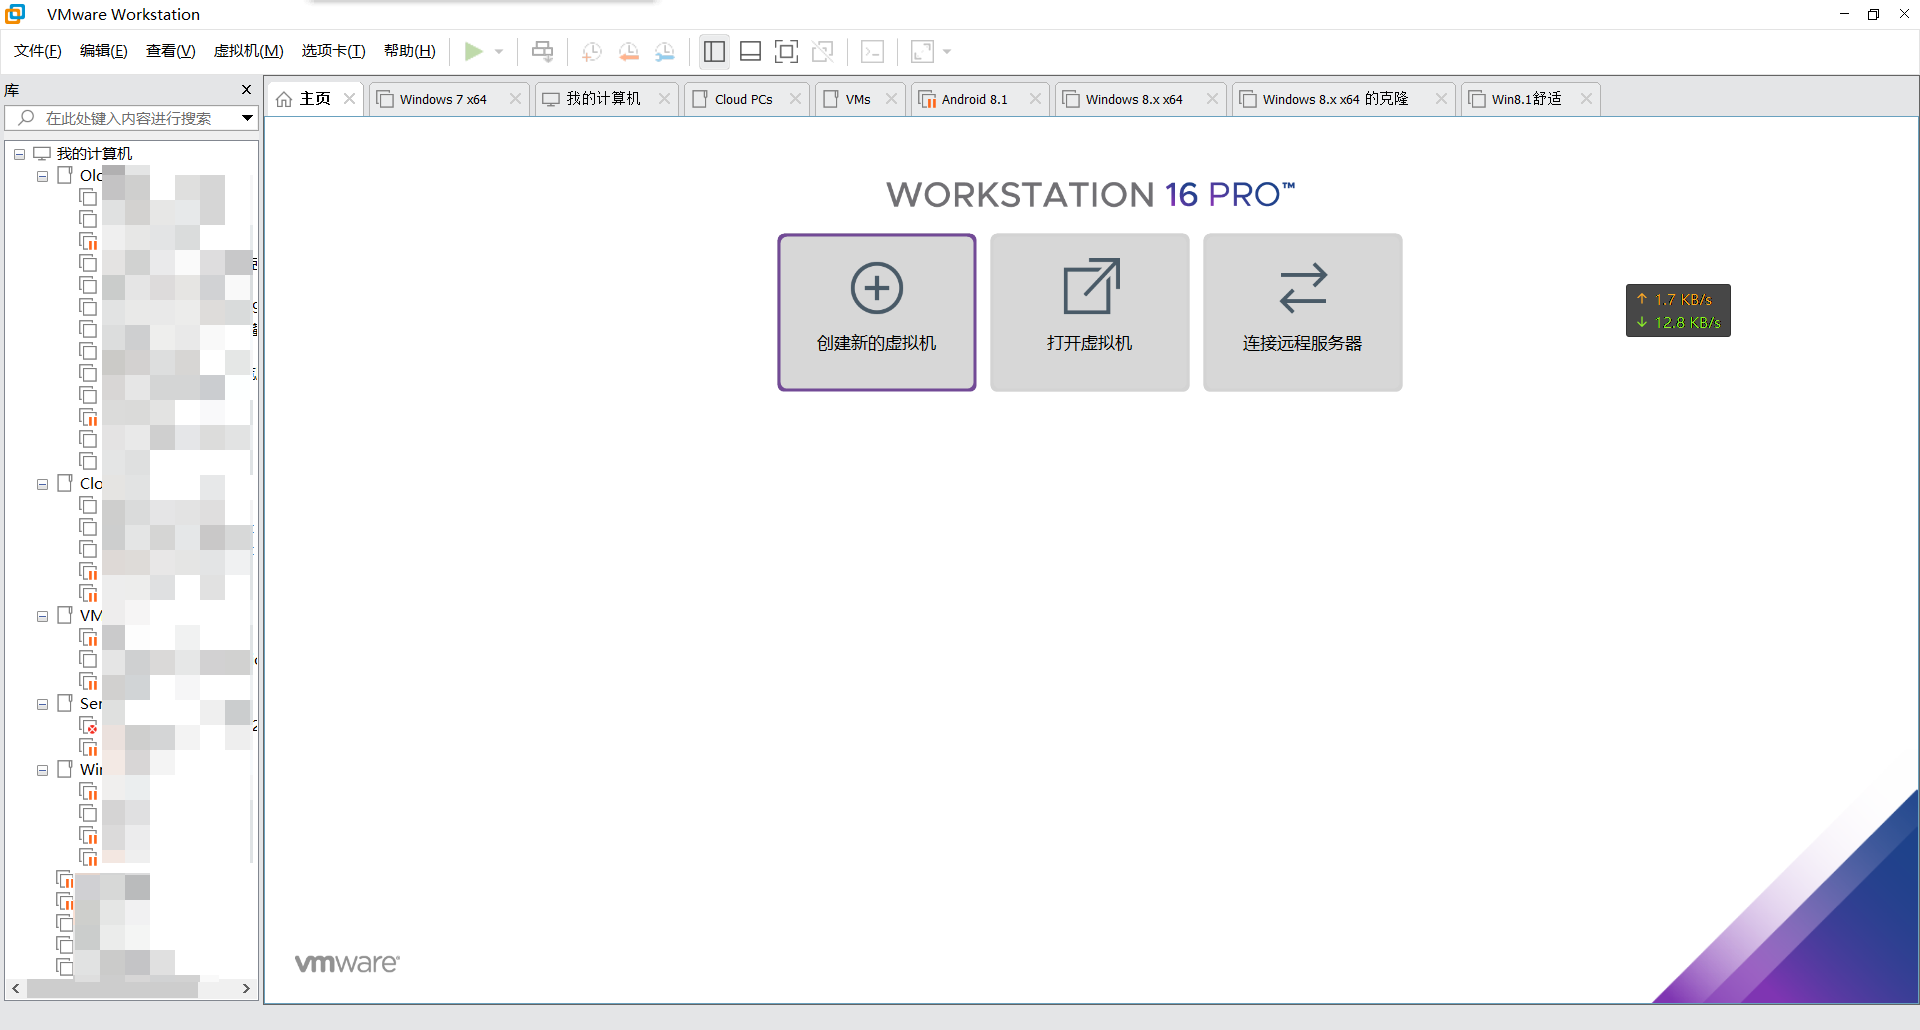
Task: Collapse the folder starting with Clo
Action: tap(43, 484)
